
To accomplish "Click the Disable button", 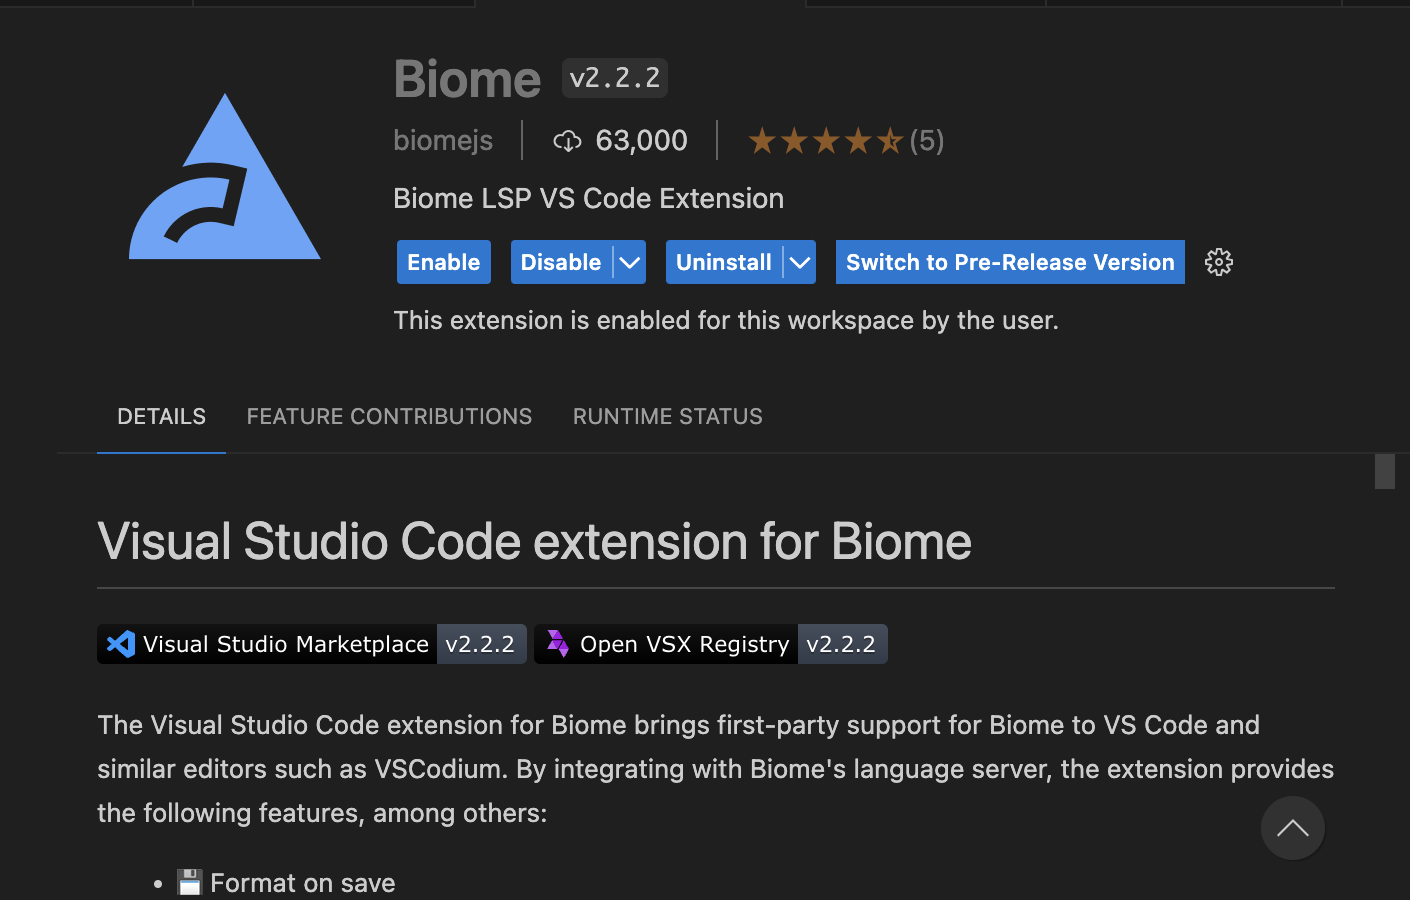I will 561,262.
